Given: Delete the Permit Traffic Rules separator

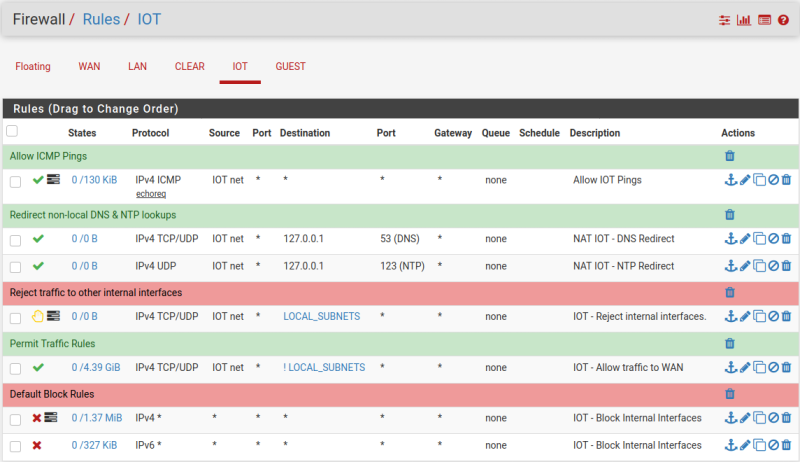Looking at the screenshot, I should click(730, 343).
